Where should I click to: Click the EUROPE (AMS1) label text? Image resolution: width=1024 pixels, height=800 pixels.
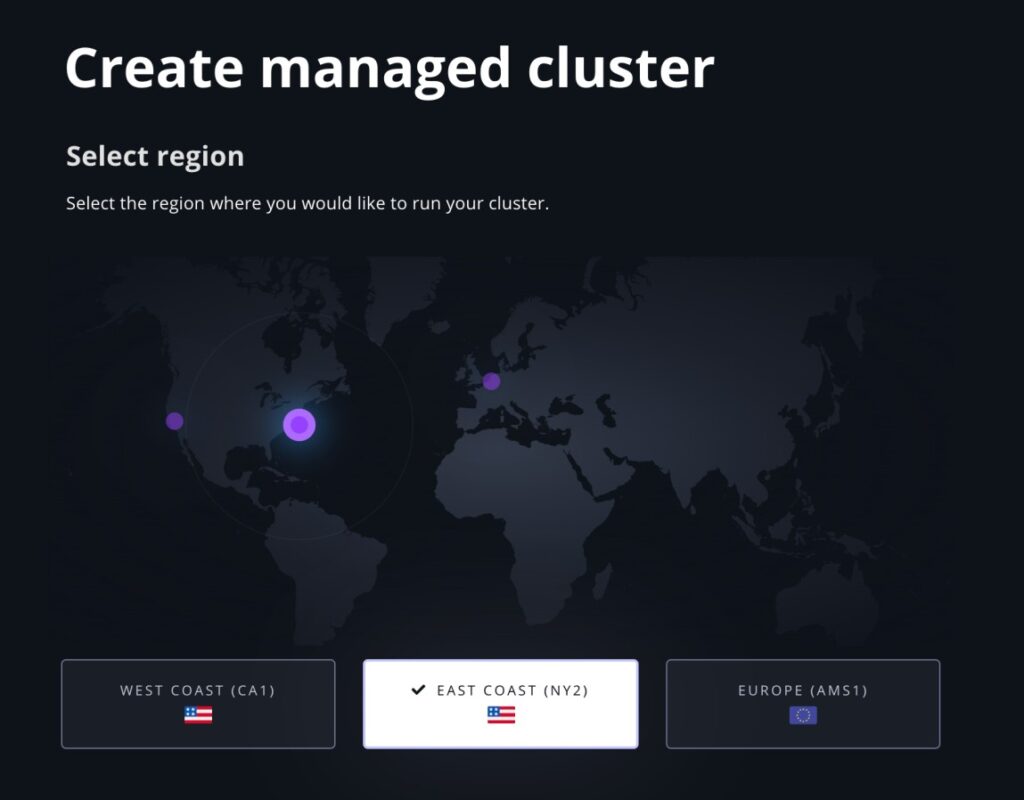[x=802, y=690]
